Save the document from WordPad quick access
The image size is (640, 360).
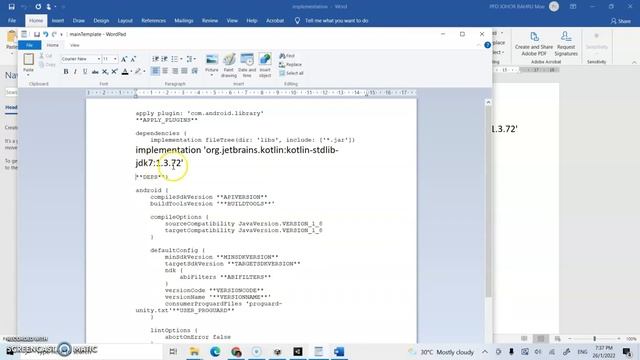pos(37,34)
